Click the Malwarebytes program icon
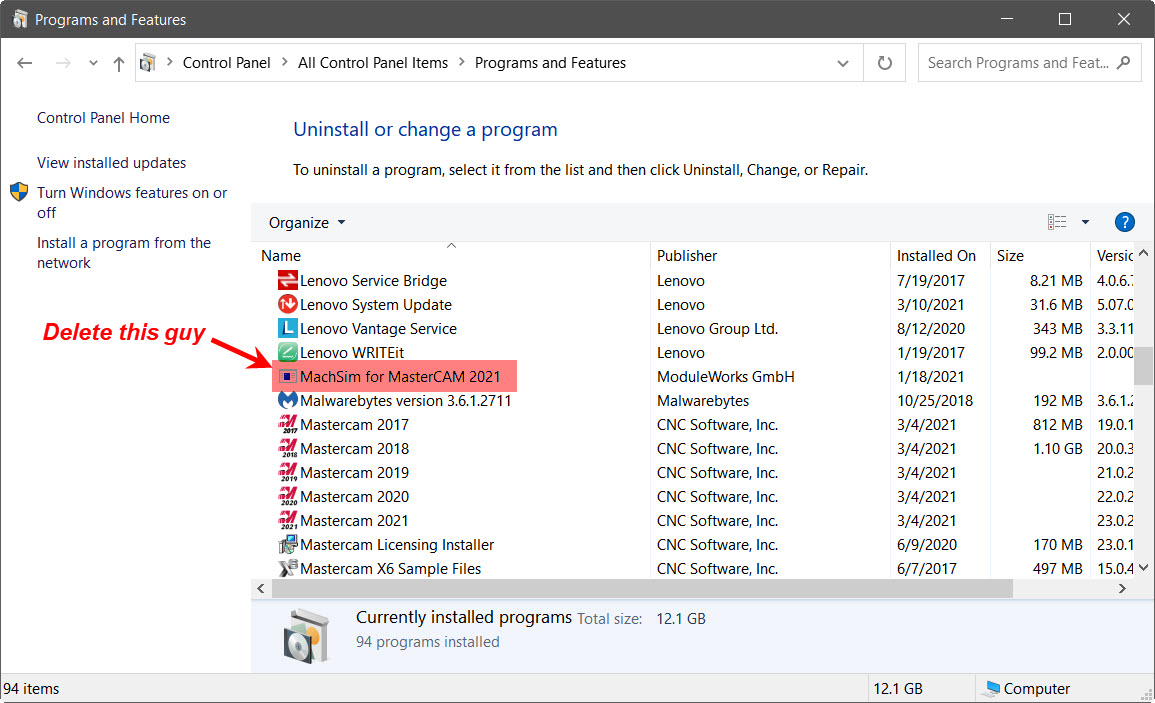Image resolution: width=1155 pixels, height=703 pixels. pyautogui.click(x=287, y=401)
